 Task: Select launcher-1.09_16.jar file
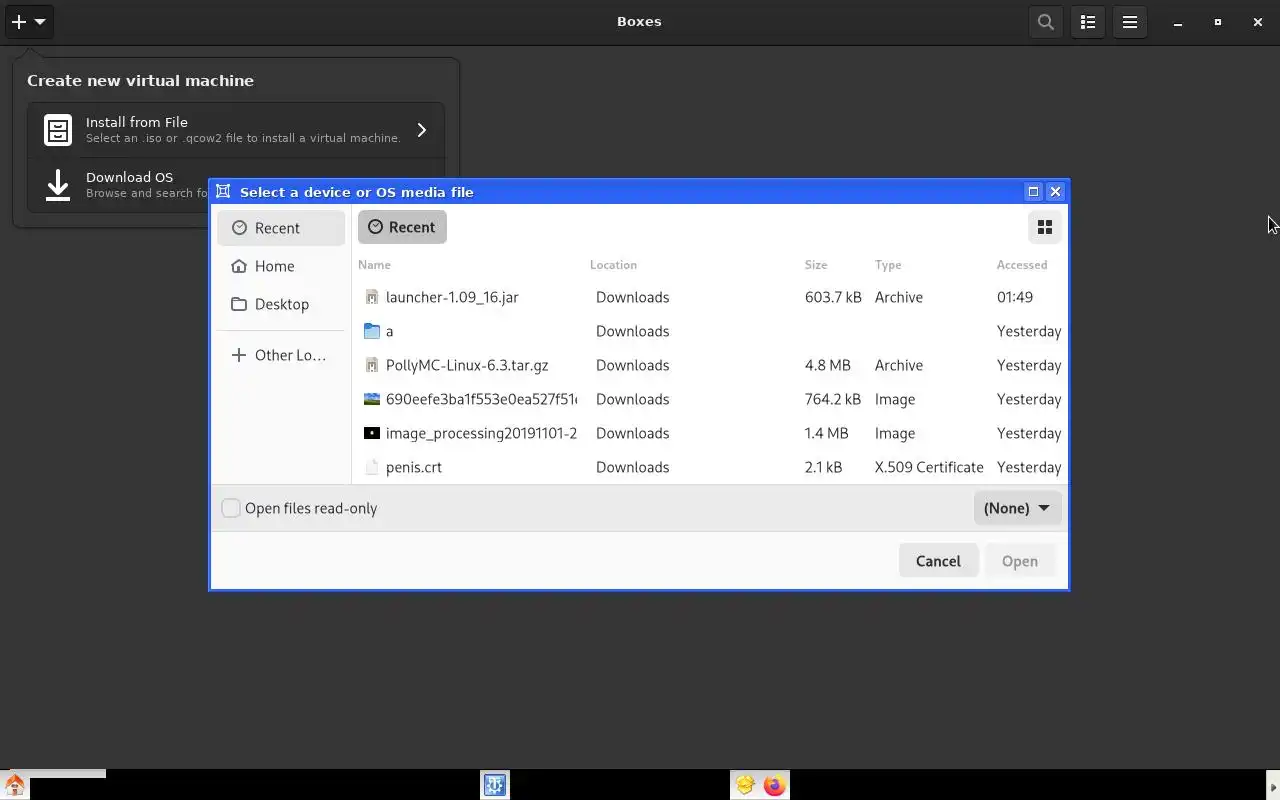click(x=710, y=297)
